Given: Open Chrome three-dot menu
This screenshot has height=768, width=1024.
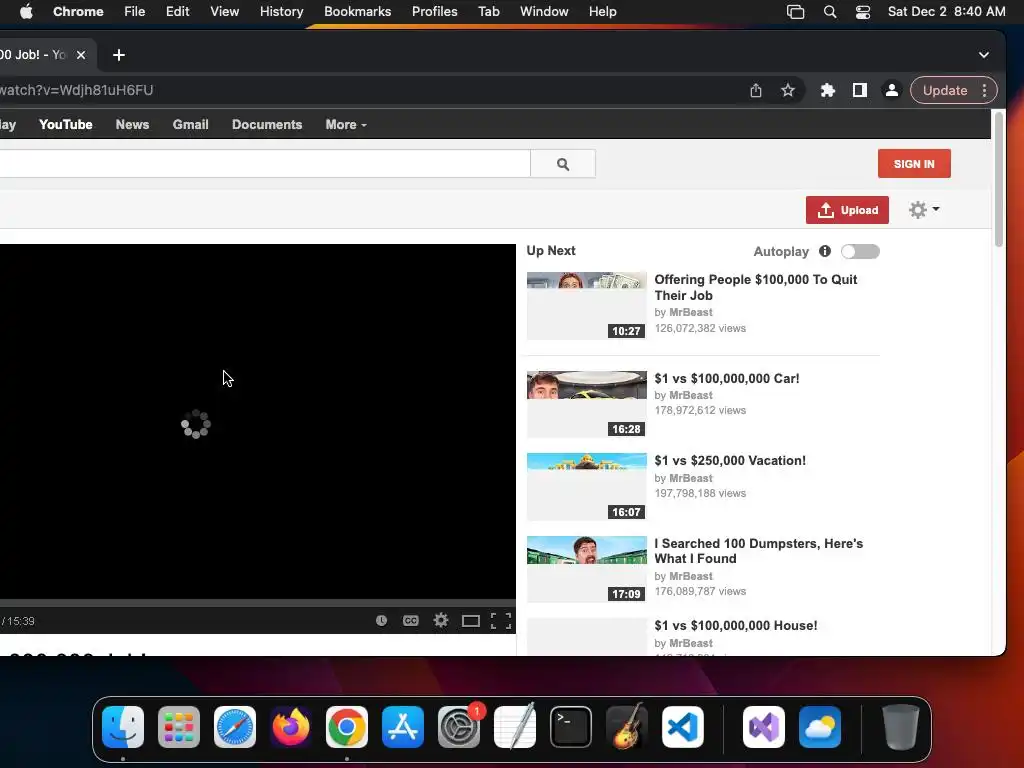Looking at the screenshot, I should pos(984,90).
